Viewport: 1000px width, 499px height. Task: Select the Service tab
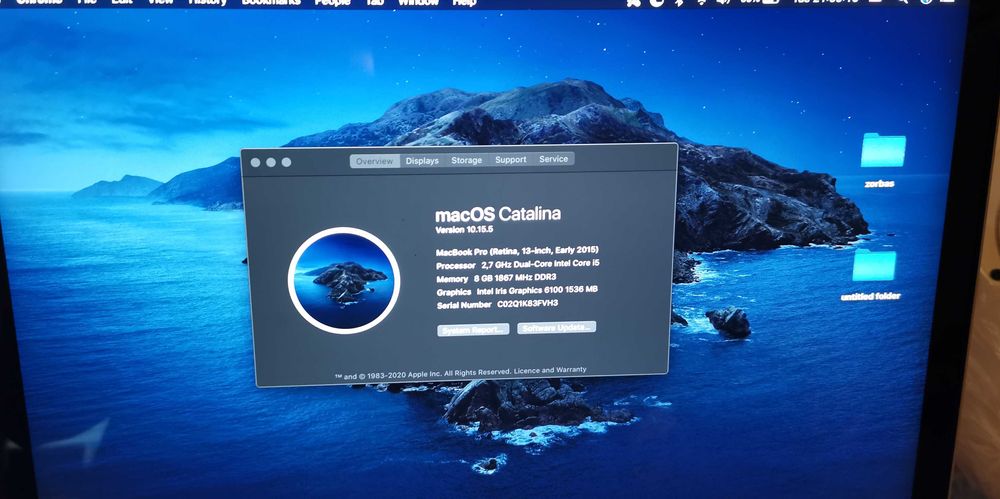click(x=554, y=159)
